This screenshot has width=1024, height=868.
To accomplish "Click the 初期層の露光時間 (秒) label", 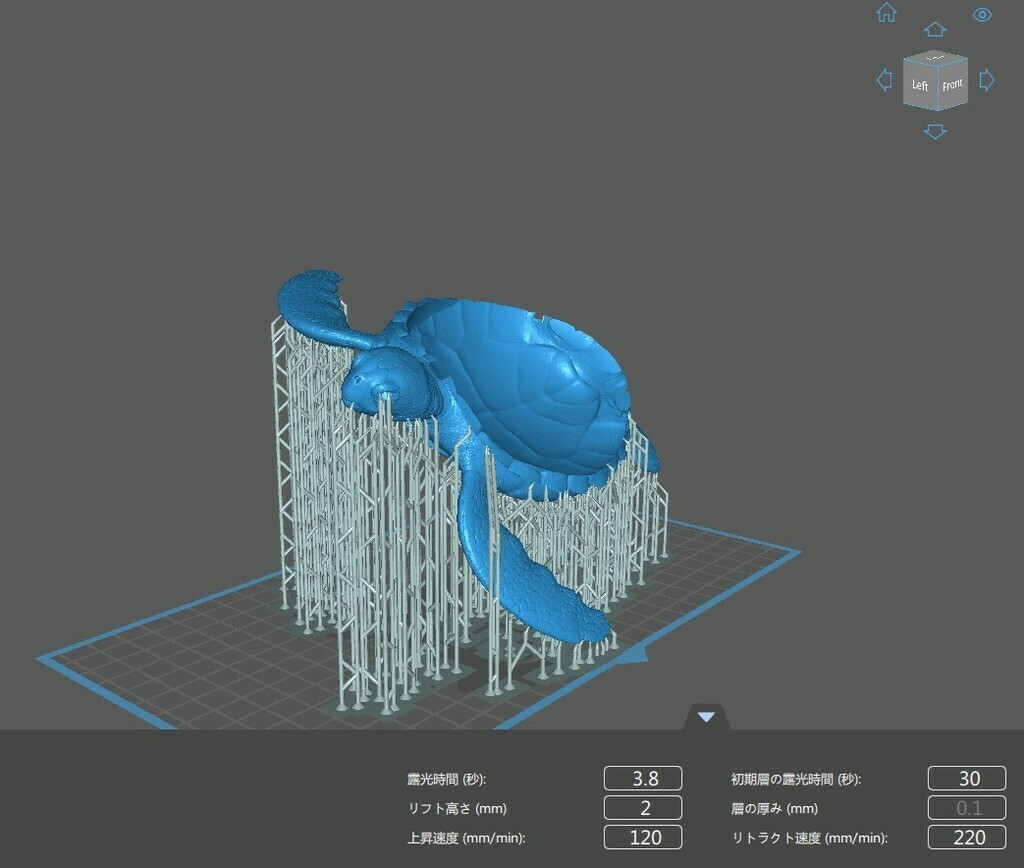I will point(796,779).
